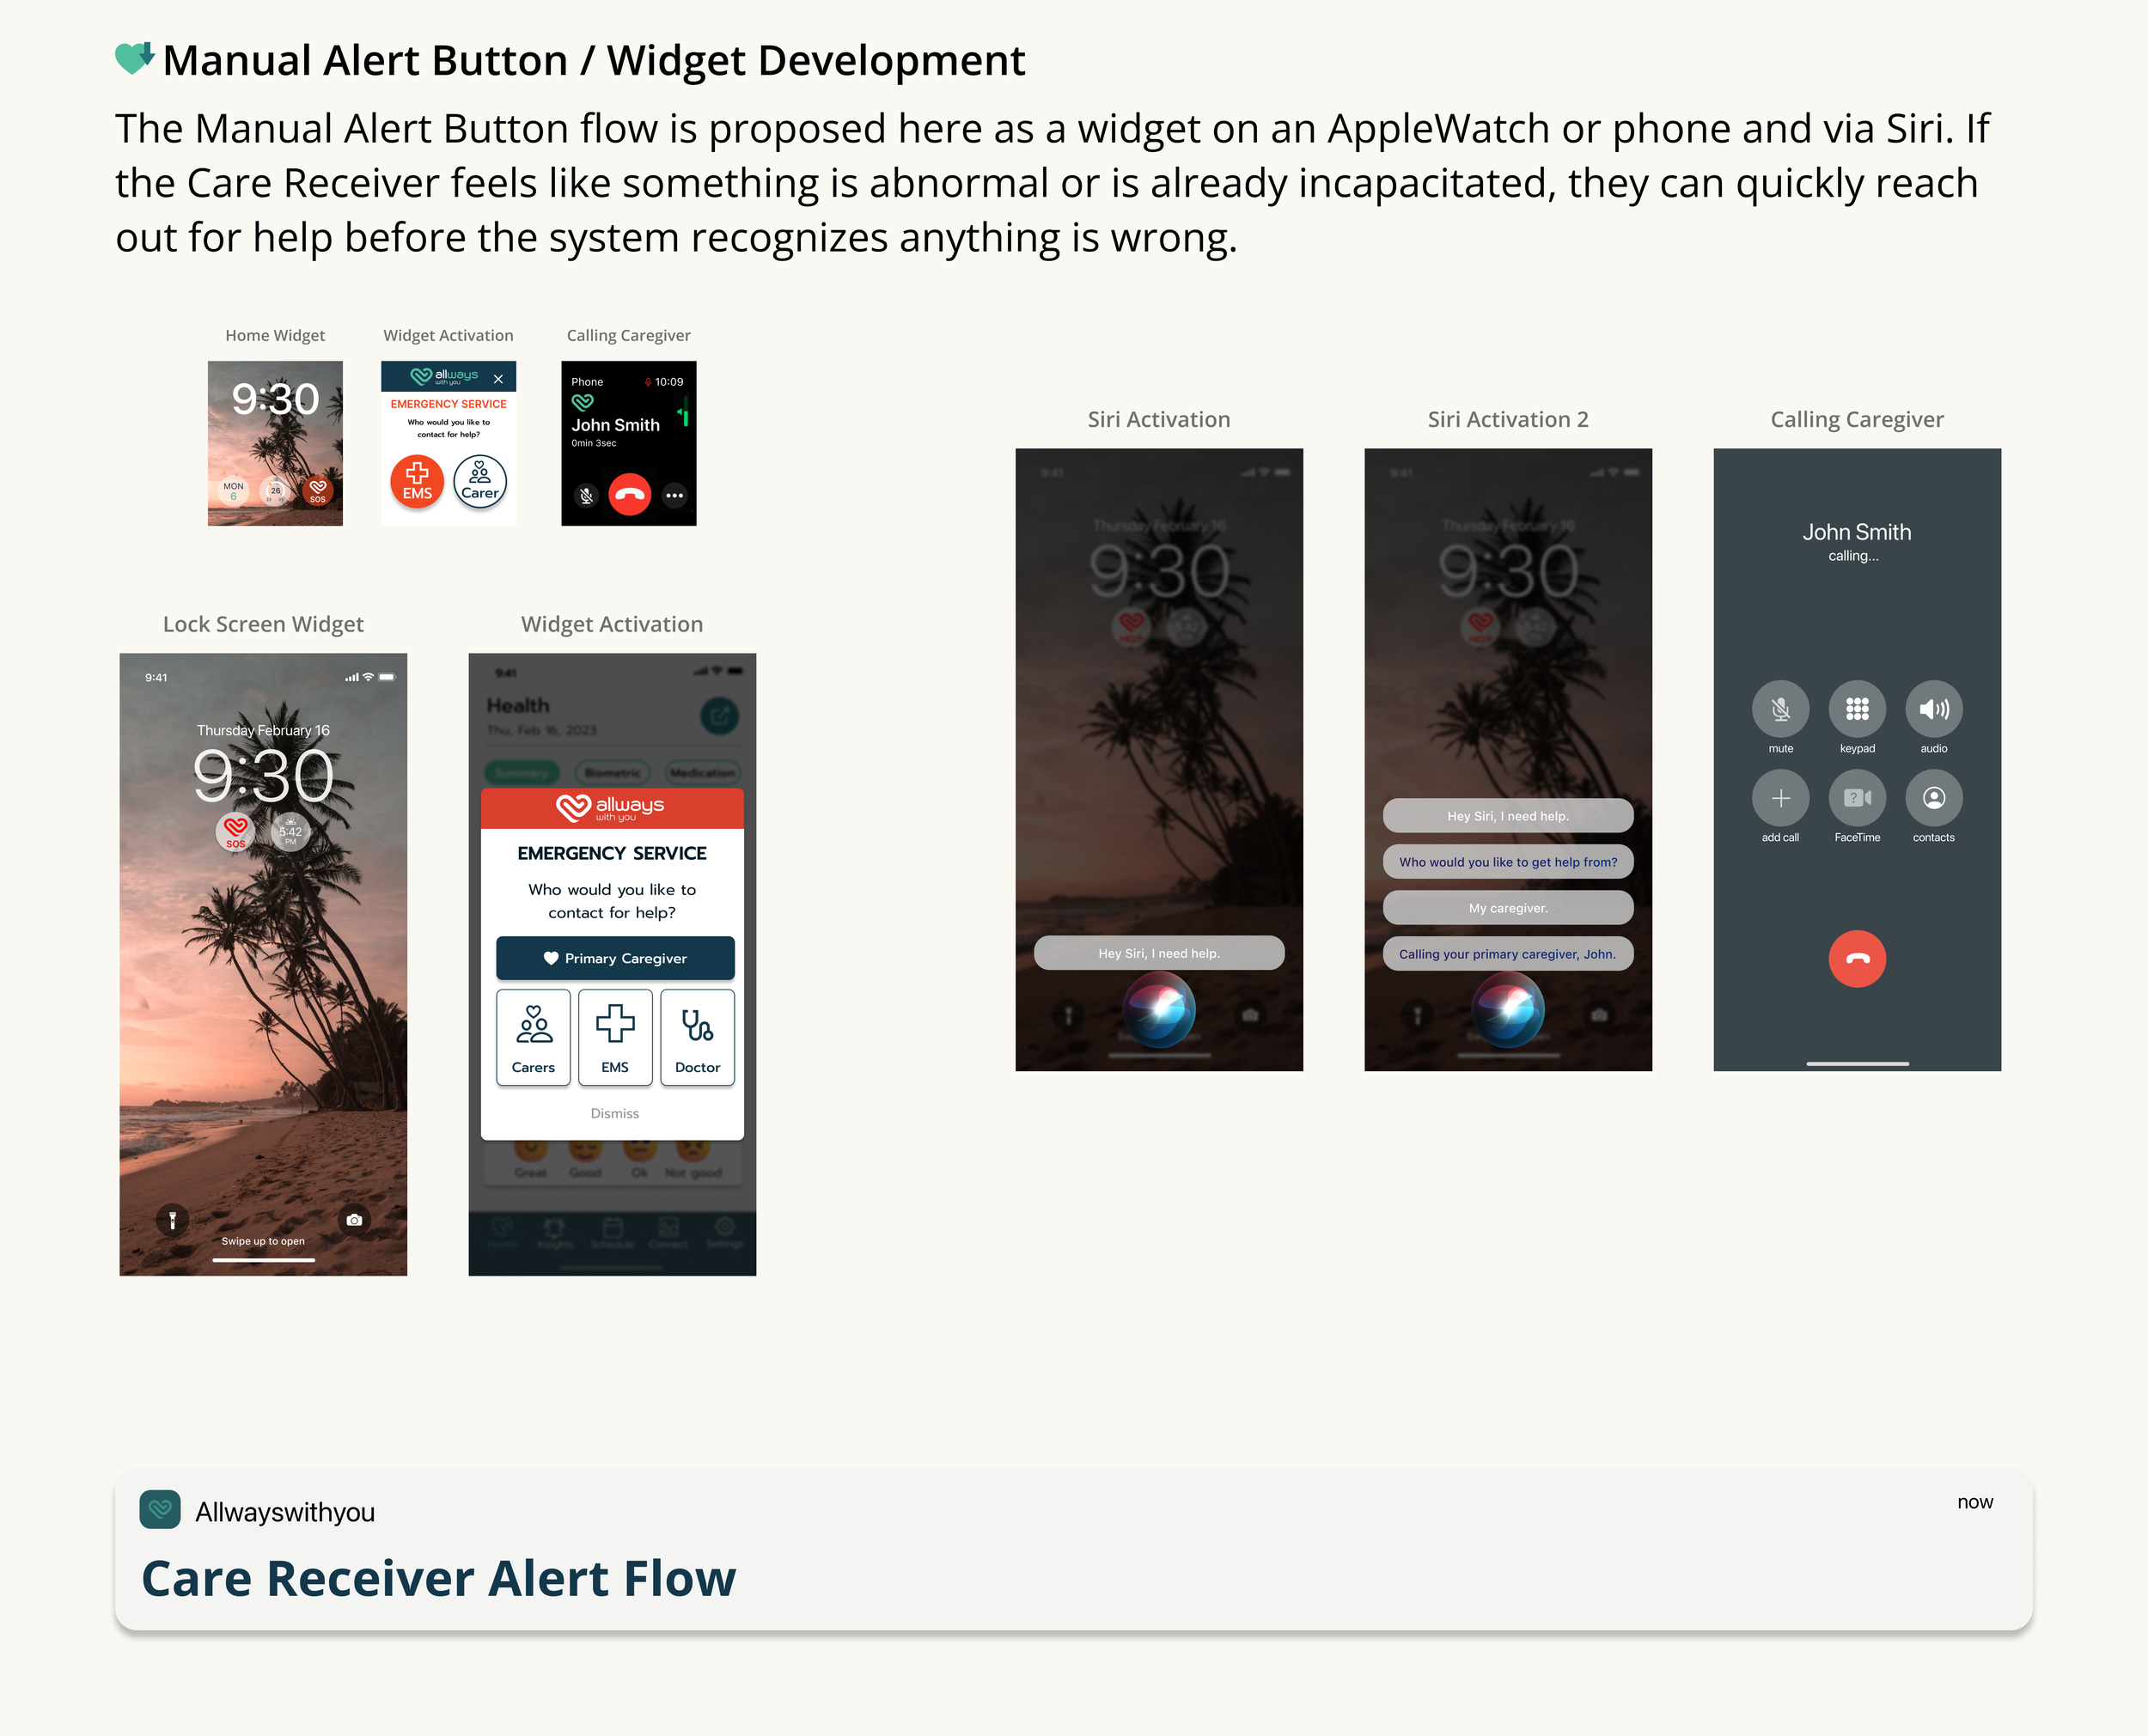
Task: Select Doctor in emergency service dialog
Action: click(697, 1038)
